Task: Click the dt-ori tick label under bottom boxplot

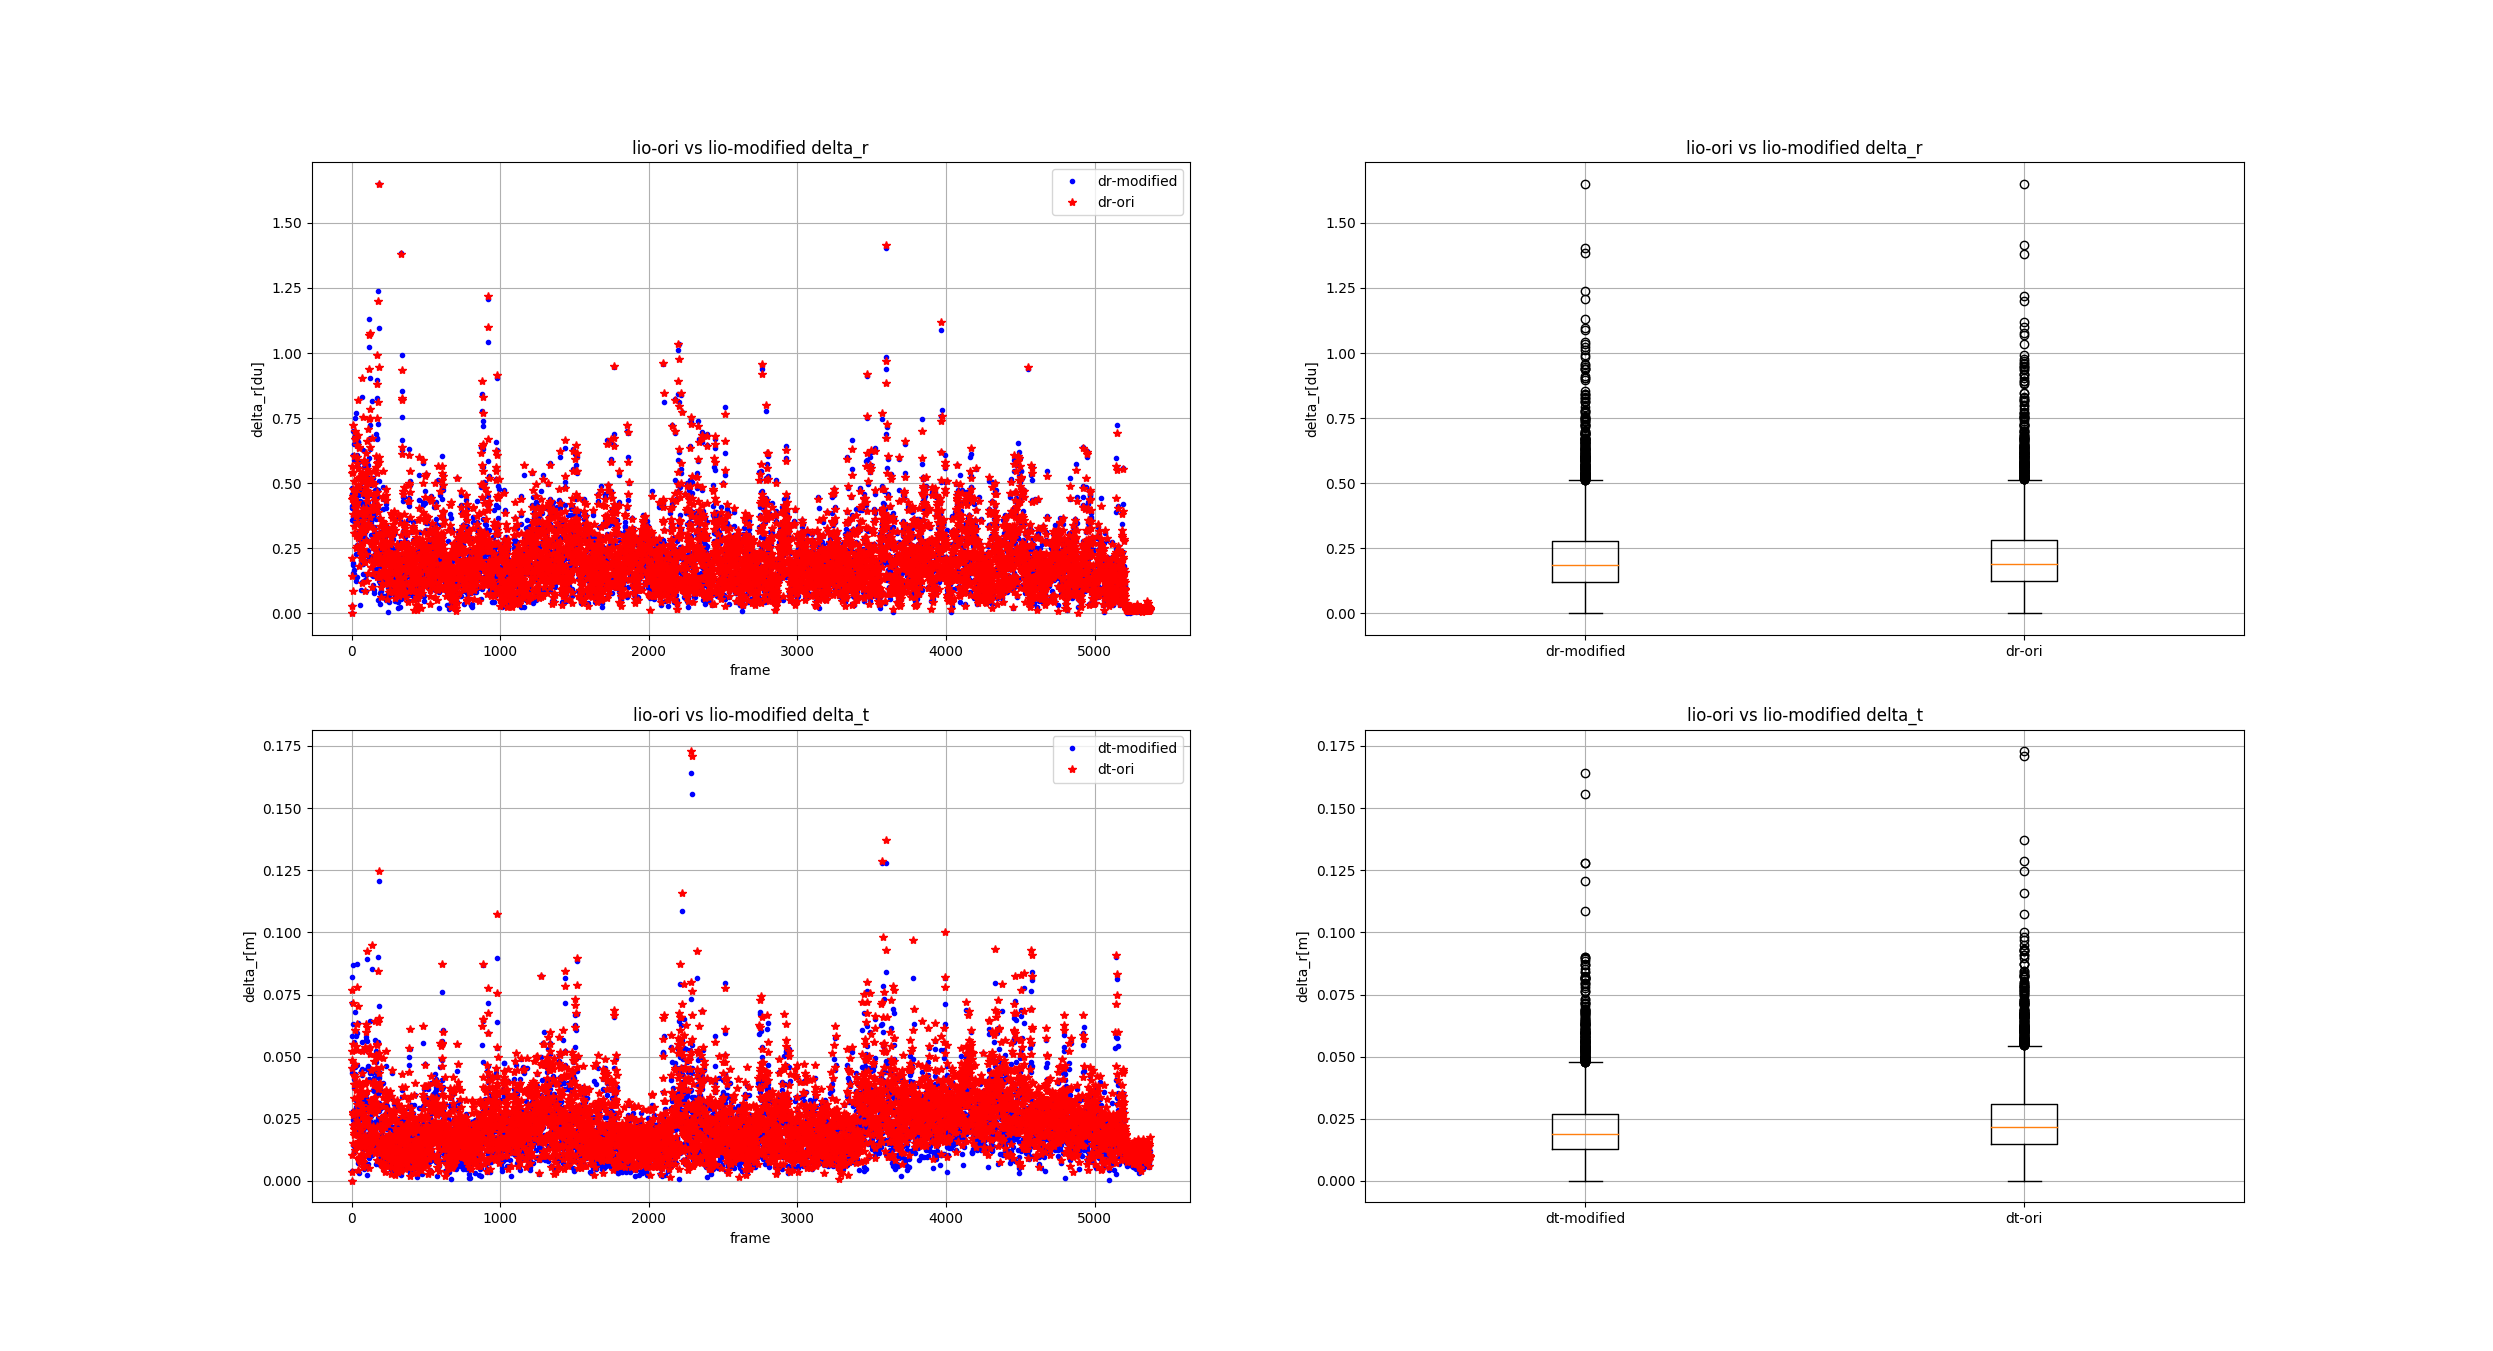Action: pos(2023,1218)
